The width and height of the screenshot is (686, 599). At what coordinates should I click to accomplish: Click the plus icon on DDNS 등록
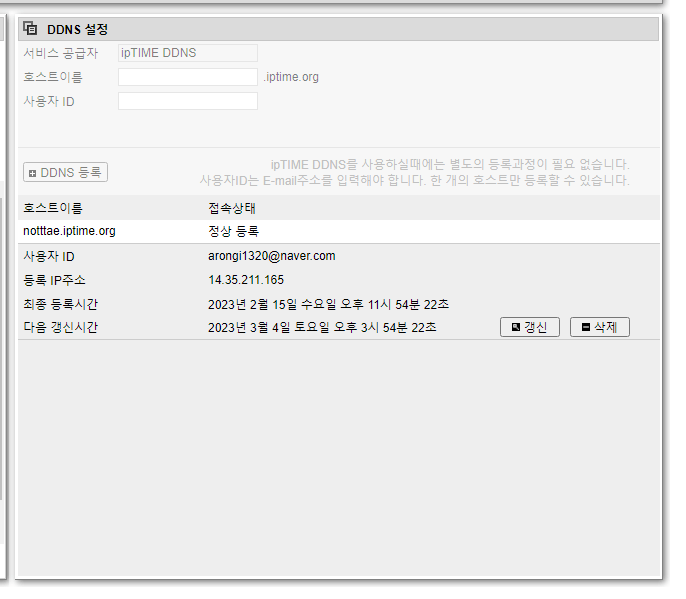32,174
